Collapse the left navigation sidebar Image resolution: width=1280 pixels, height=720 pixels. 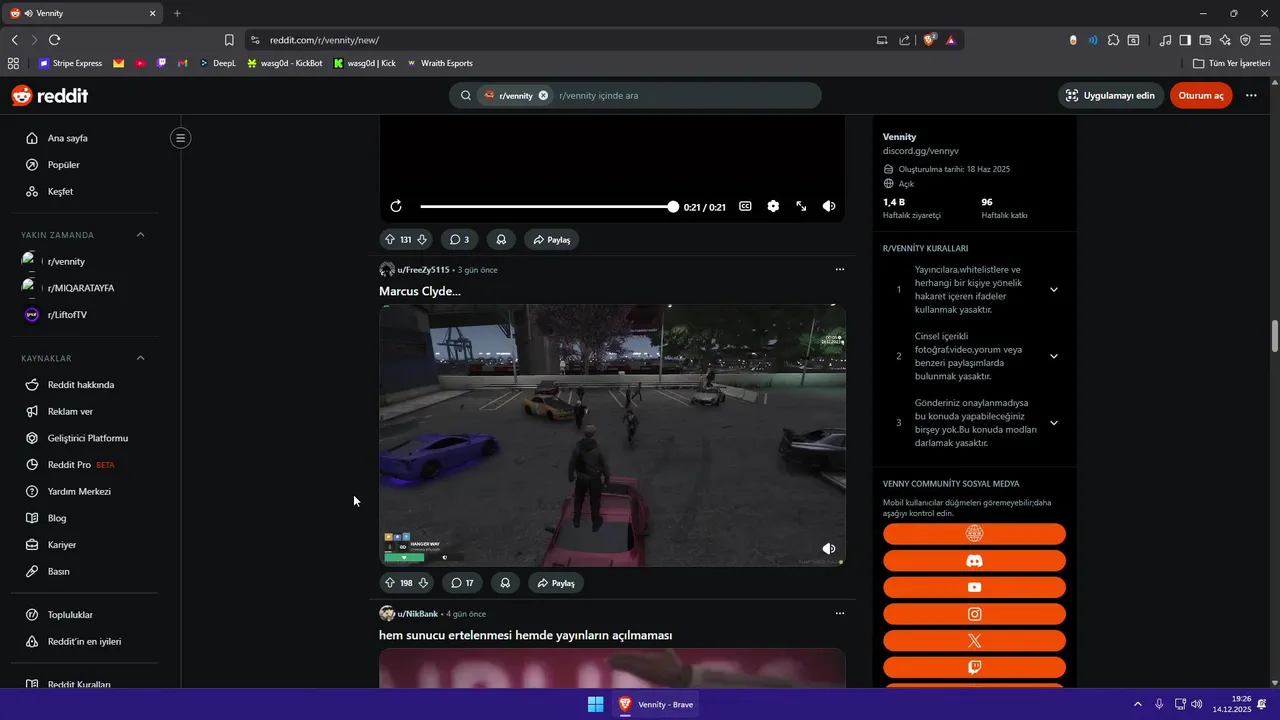coord(180,138)
